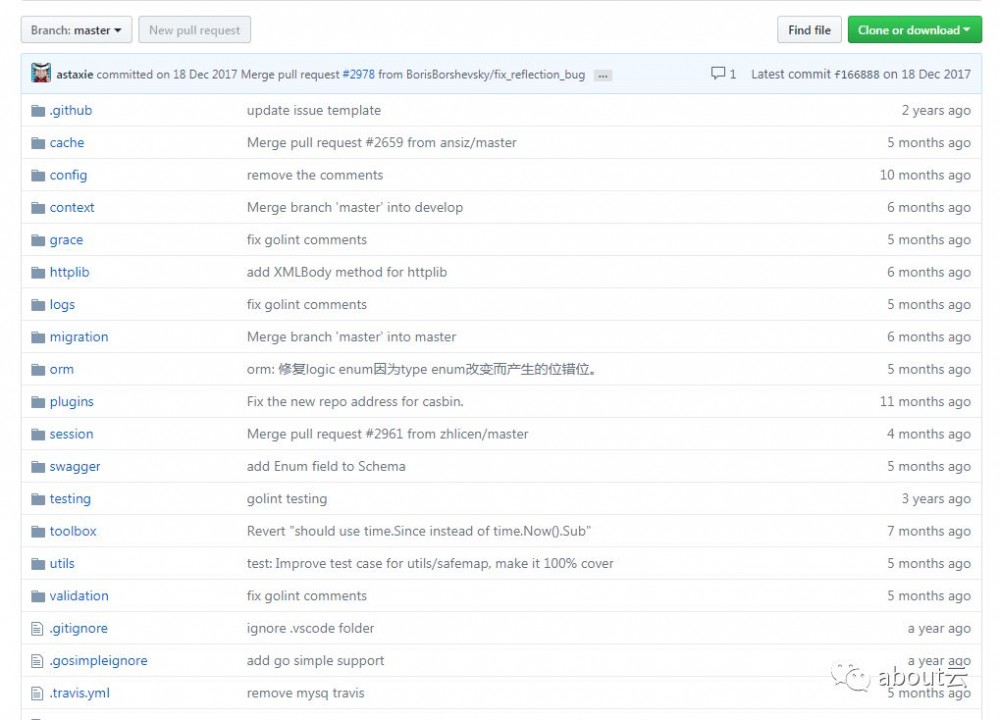Click the .gosimpleignore file icon
This screenshot has height=720, width=1000.
(x=37, y=661)
